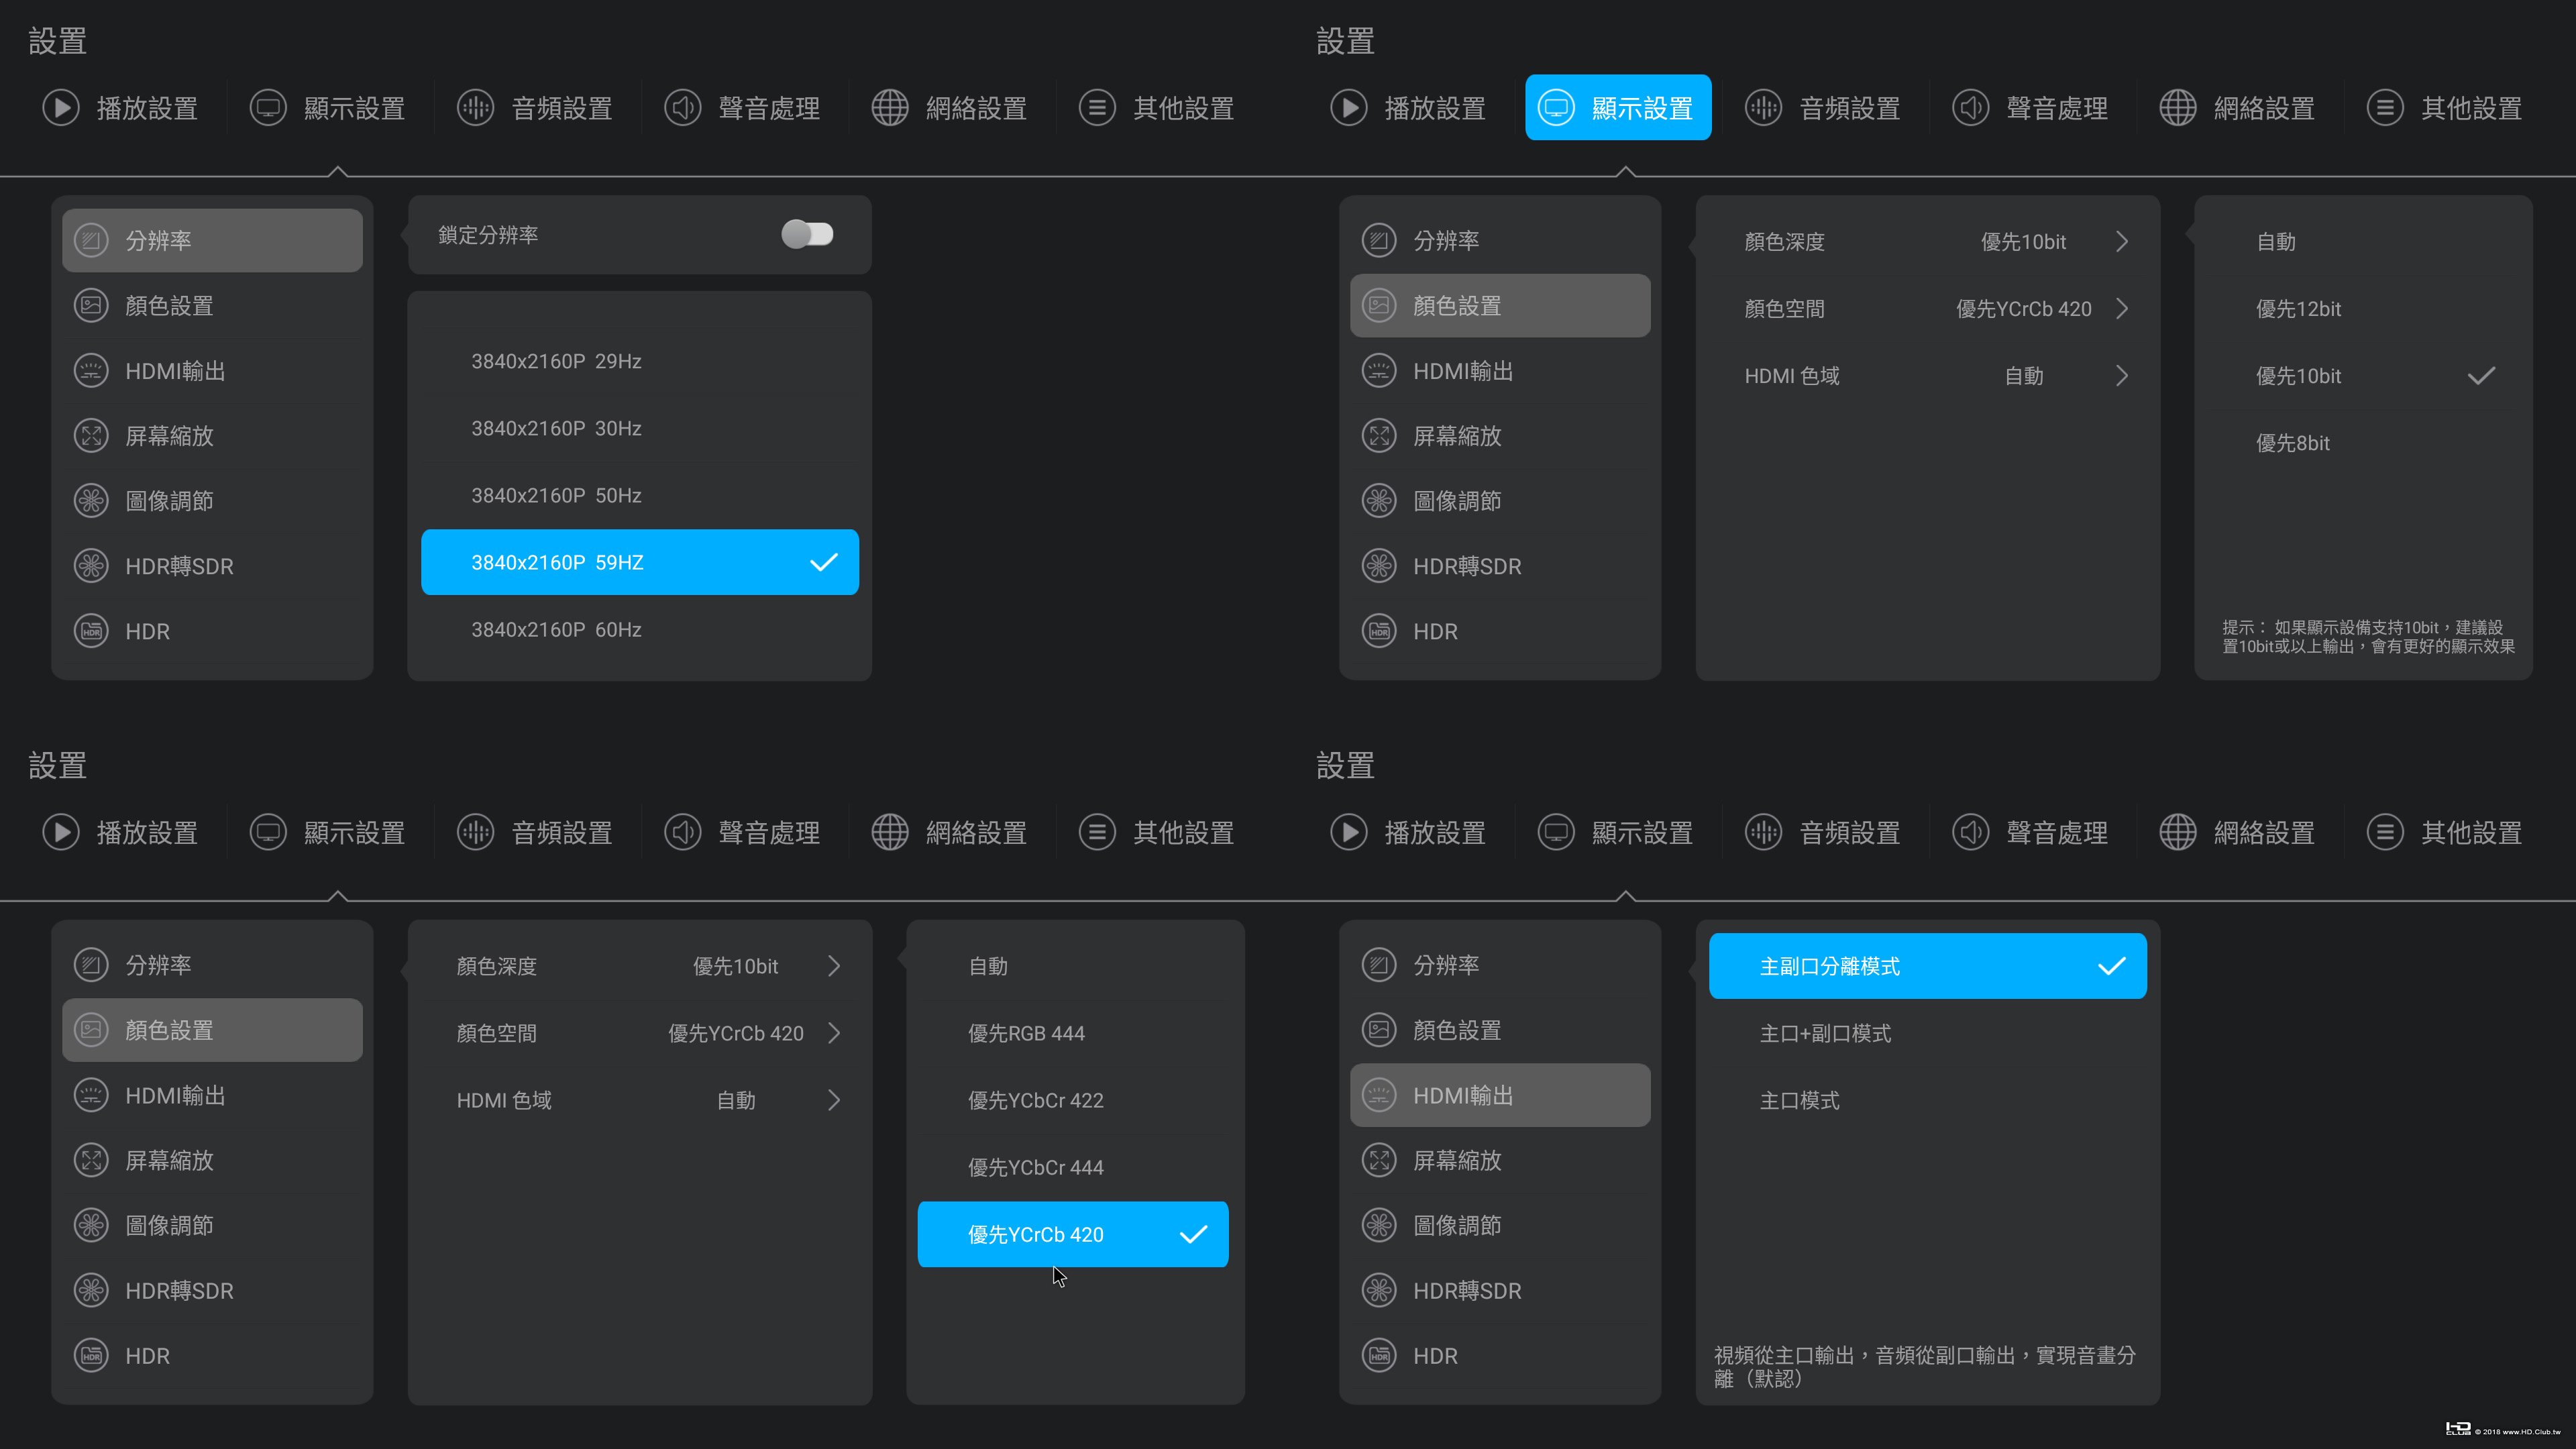Click 圖像調節 icon in 主口模式 panel
Image resolution: width=2576 pixels, height=1449 pixels.
point(1379,1225)
